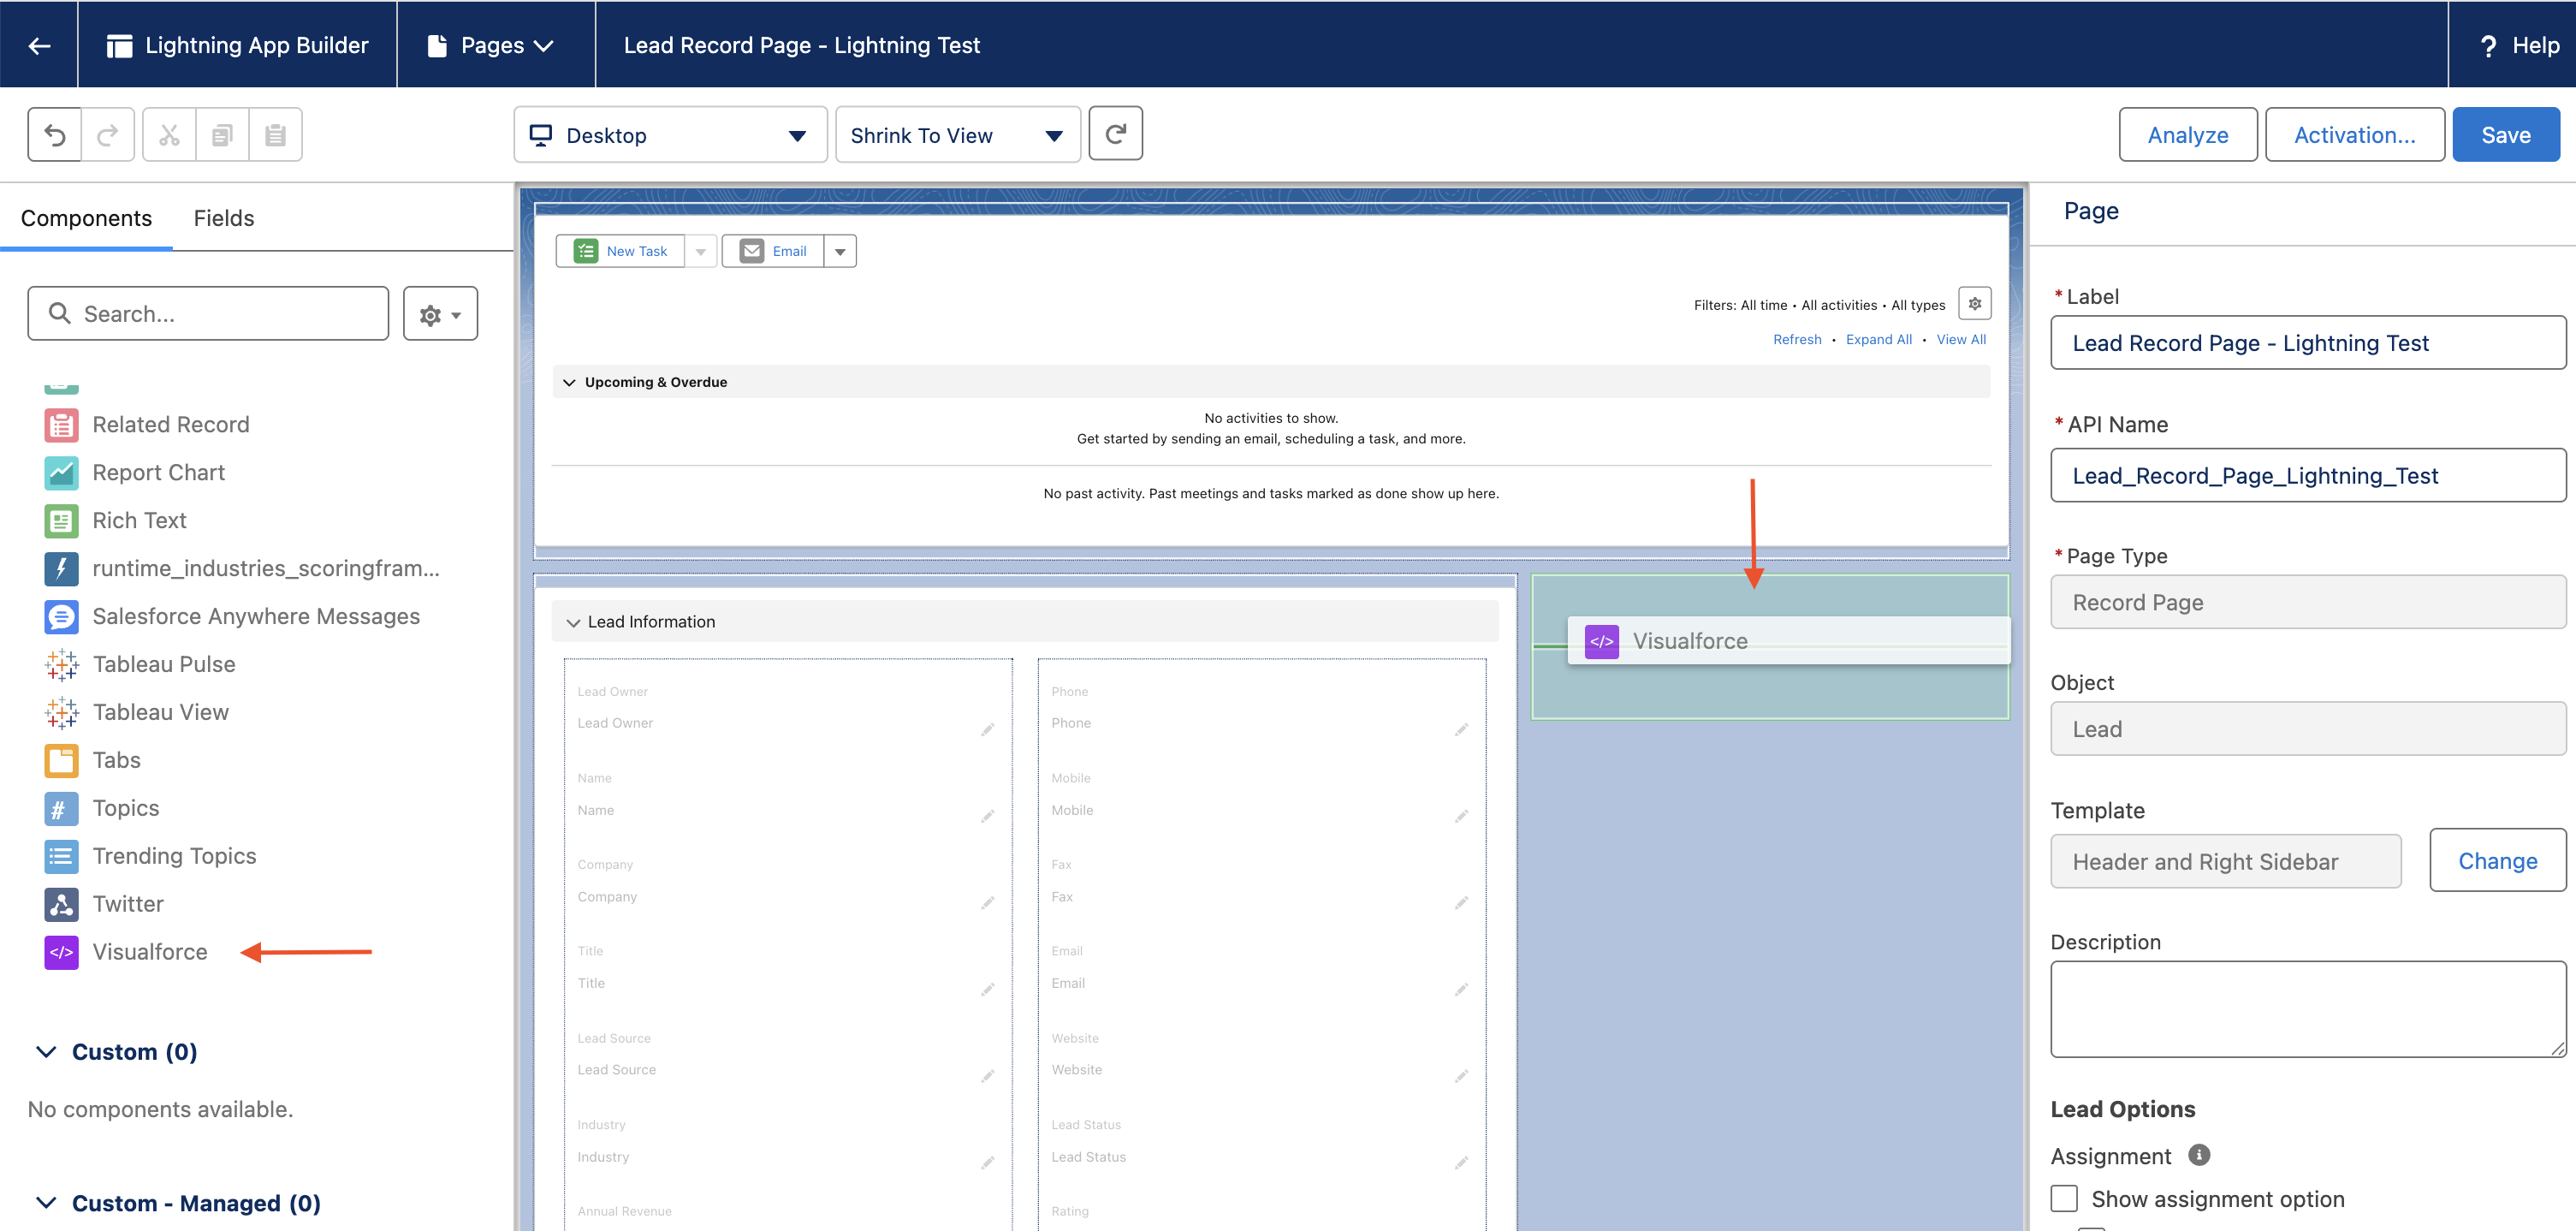The image size is (2576, 1231).
Task: Select the Tabs component icon
Action: click(61, 761)
